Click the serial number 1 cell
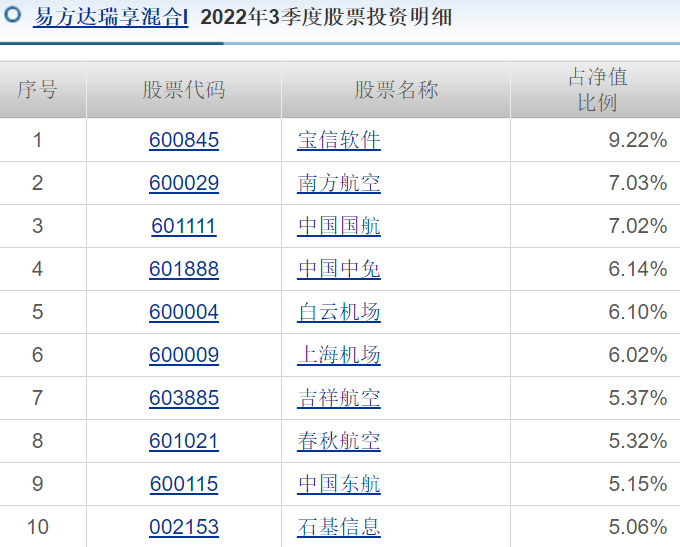The image size is (680, 547). point(43,140)
